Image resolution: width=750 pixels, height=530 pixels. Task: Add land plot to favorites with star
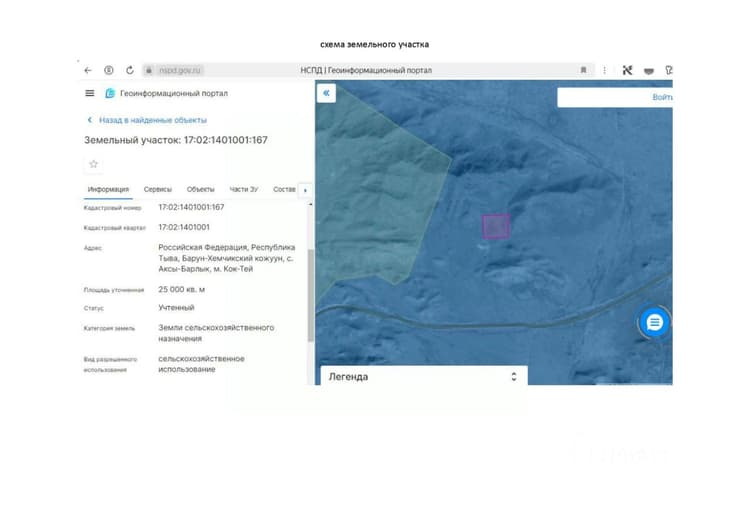click(94, 164)
